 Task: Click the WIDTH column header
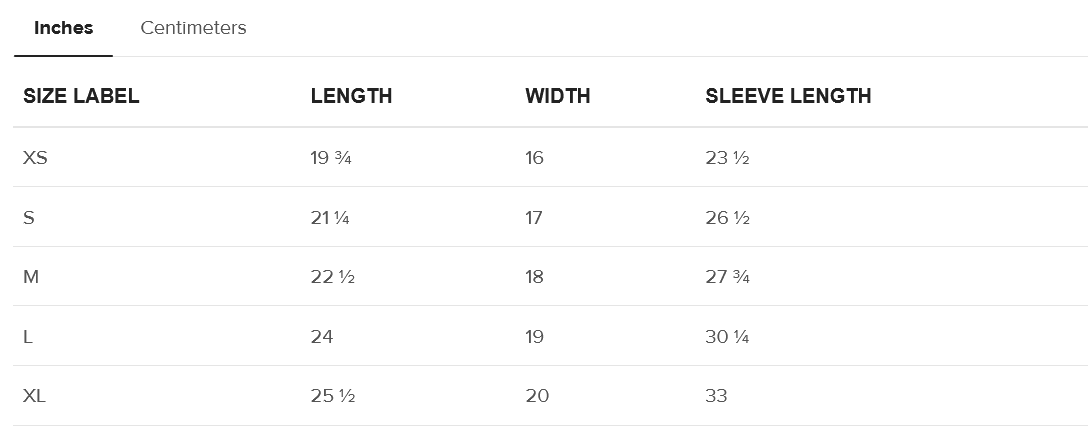pyautogui.click(x=557, y=96)
